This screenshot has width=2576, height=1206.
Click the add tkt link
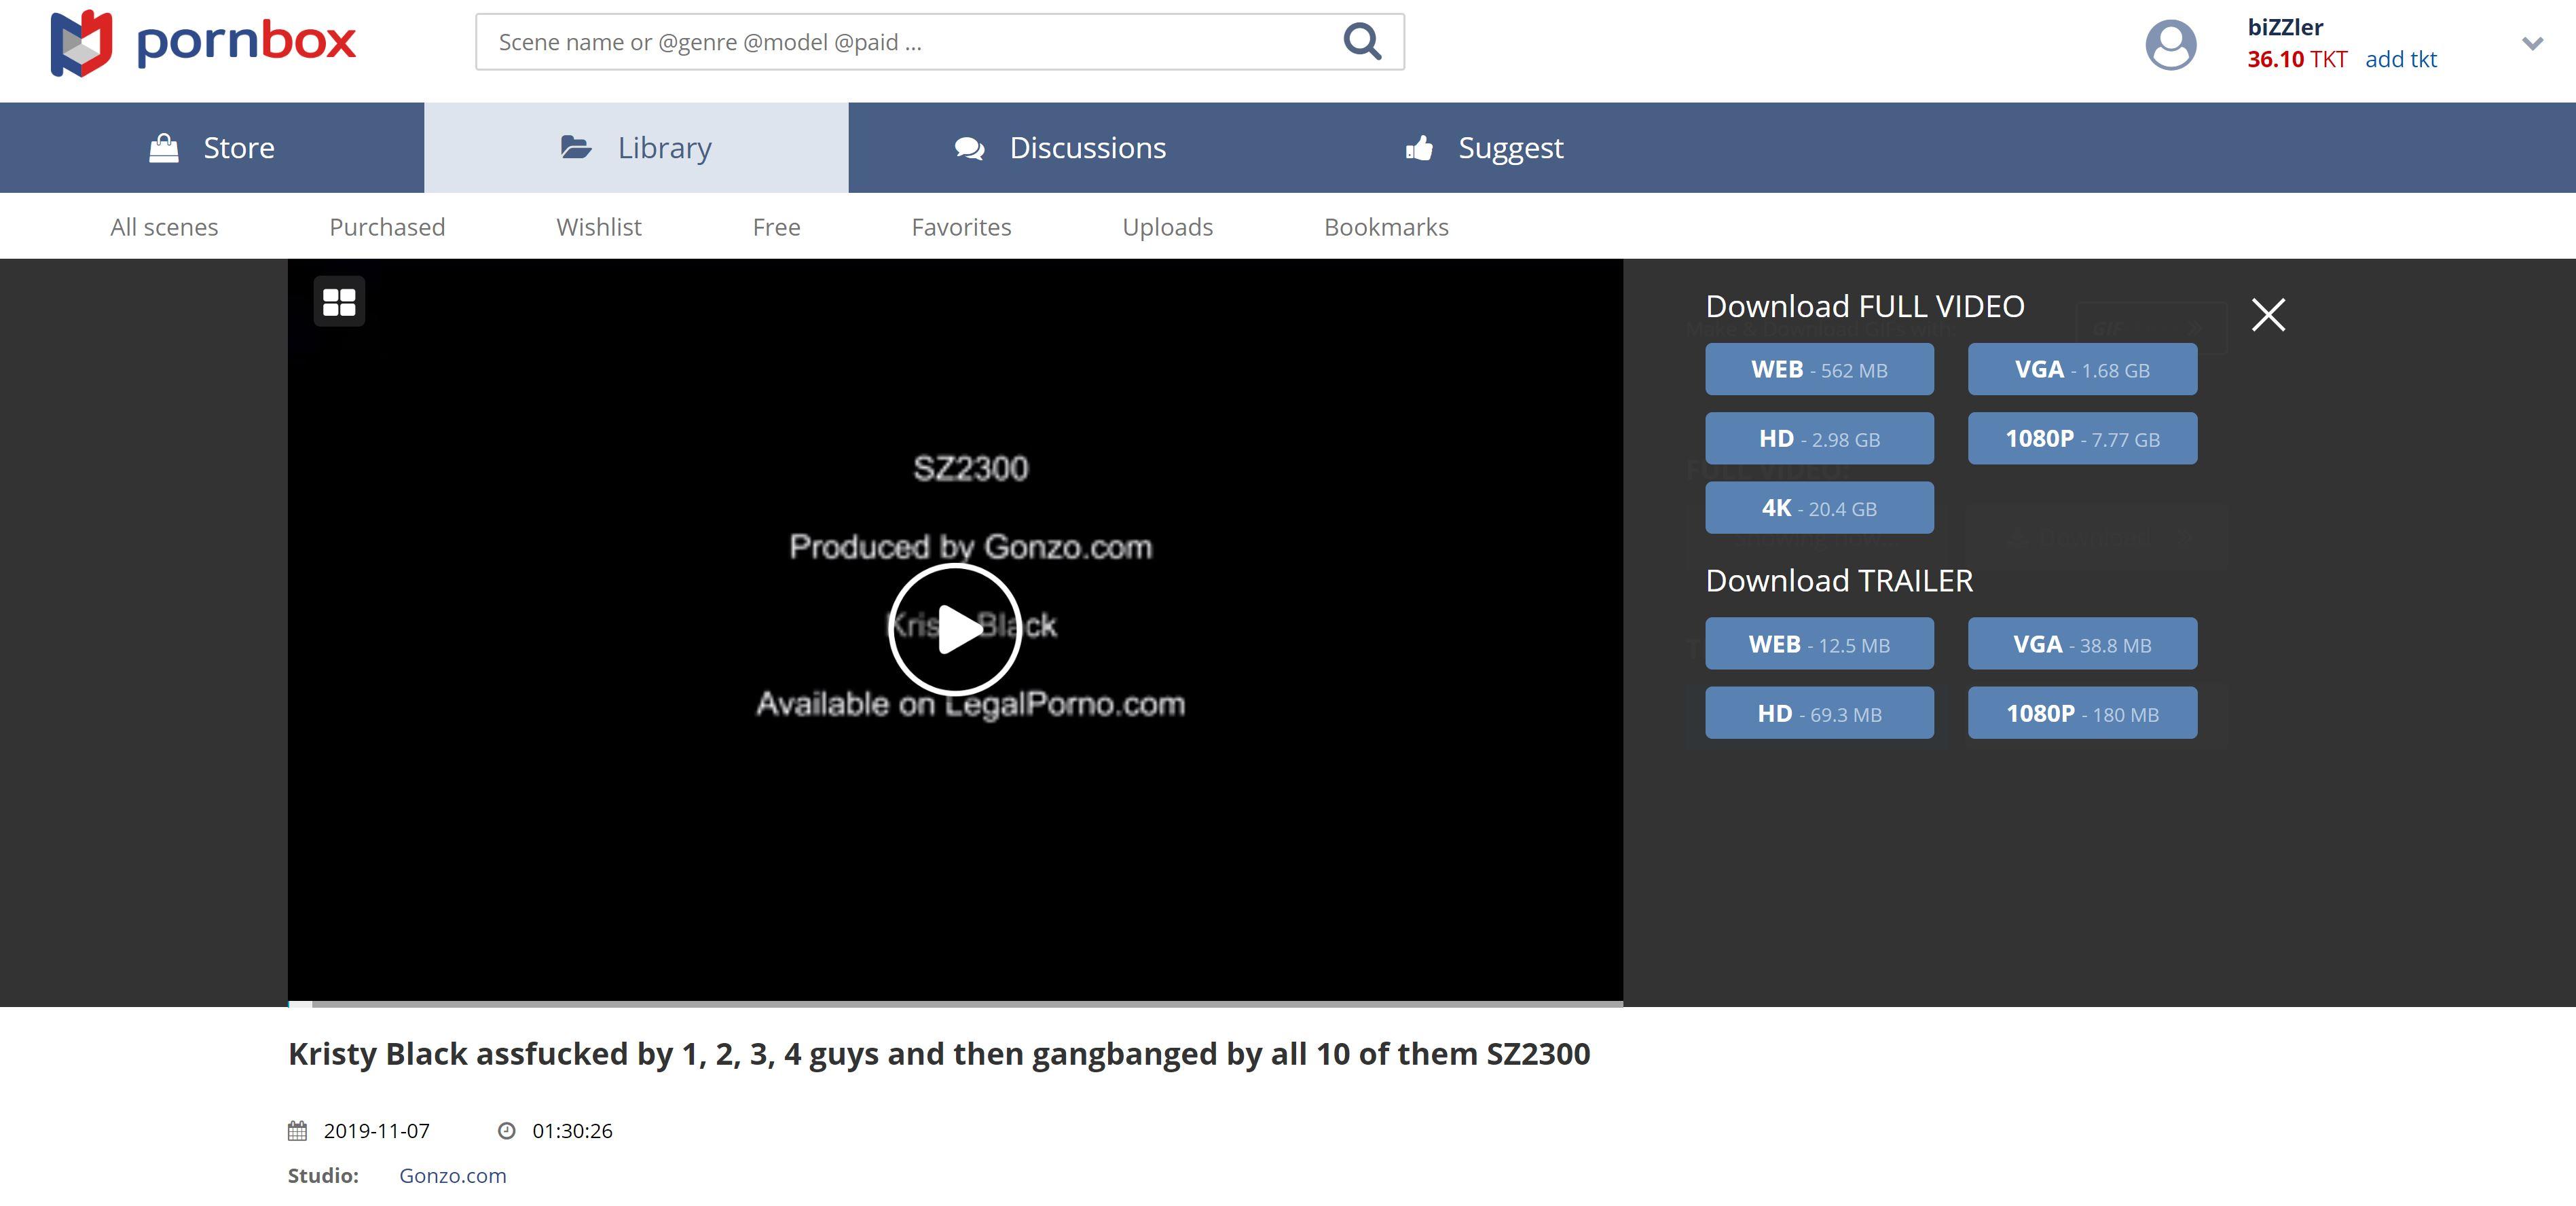coord(2400,60)
